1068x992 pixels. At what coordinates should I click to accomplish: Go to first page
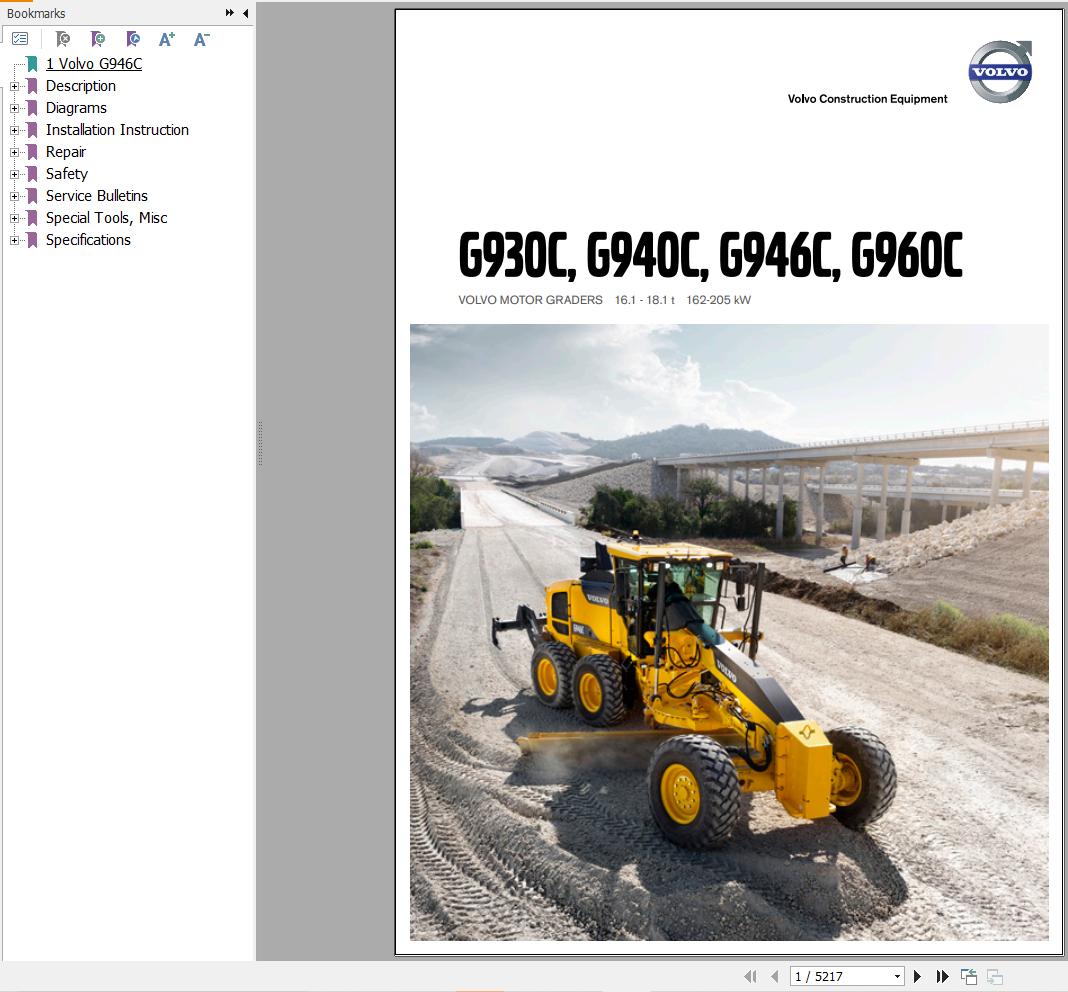(x=751, y=976)
